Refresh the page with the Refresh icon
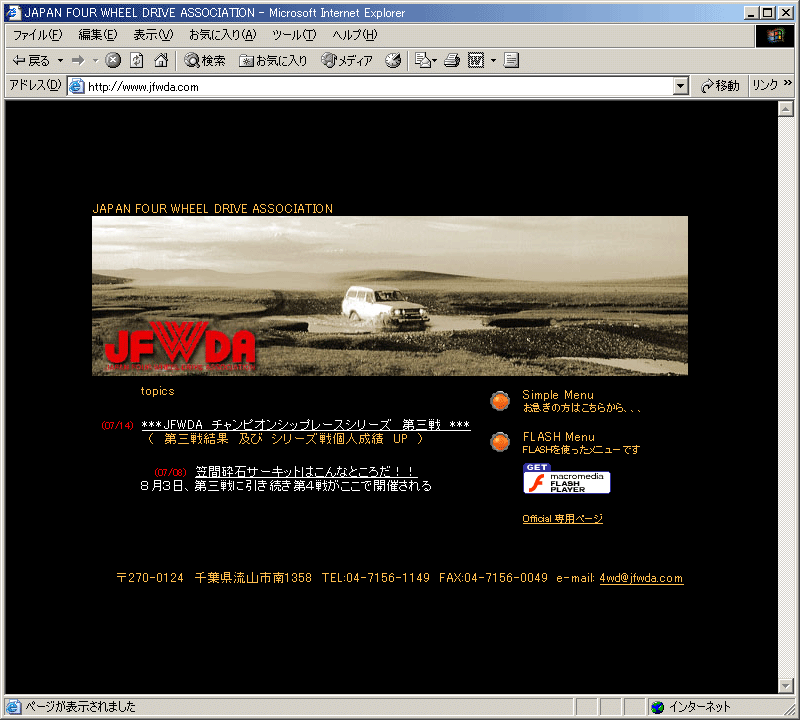 click(x=137, y=61)
